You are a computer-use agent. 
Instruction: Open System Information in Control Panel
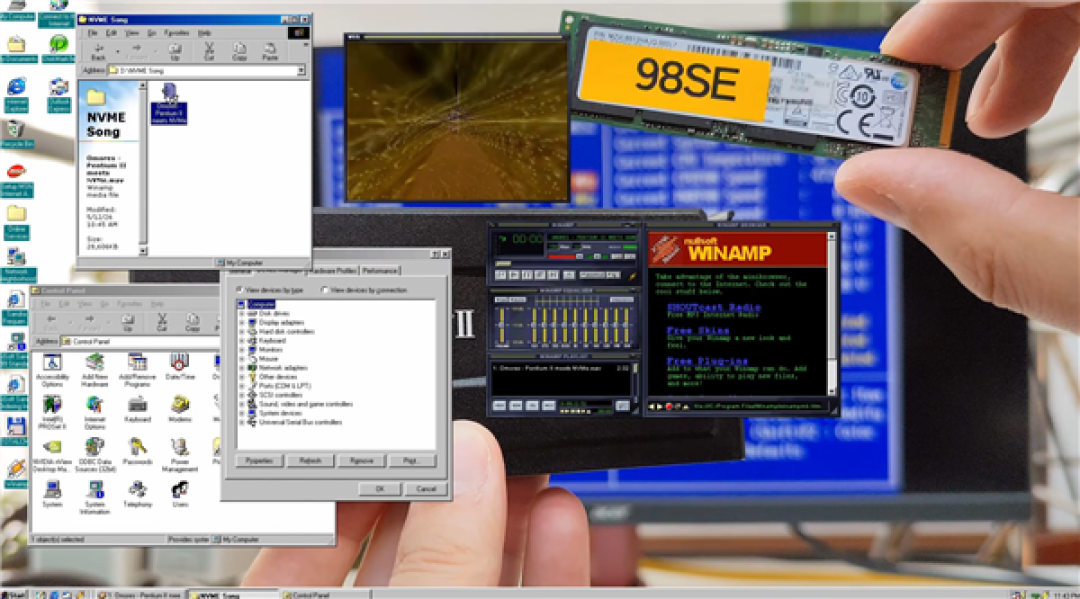click(x=94, y=498)
